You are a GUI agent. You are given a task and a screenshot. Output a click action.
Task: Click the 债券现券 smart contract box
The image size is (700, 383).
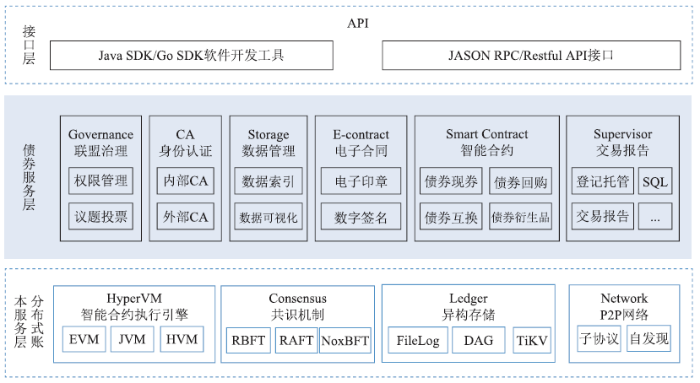point(451,181)
